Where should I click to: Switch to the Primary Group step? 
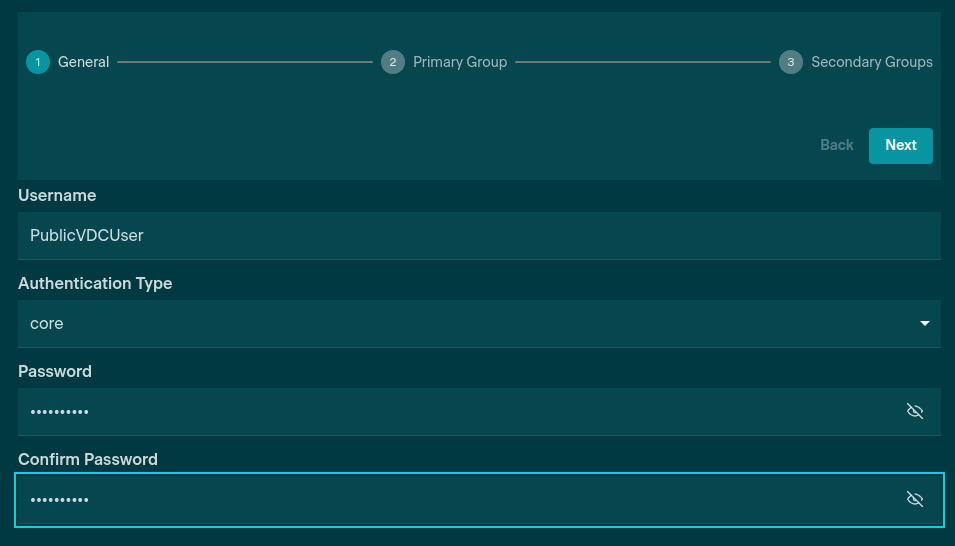pos(460,62)
